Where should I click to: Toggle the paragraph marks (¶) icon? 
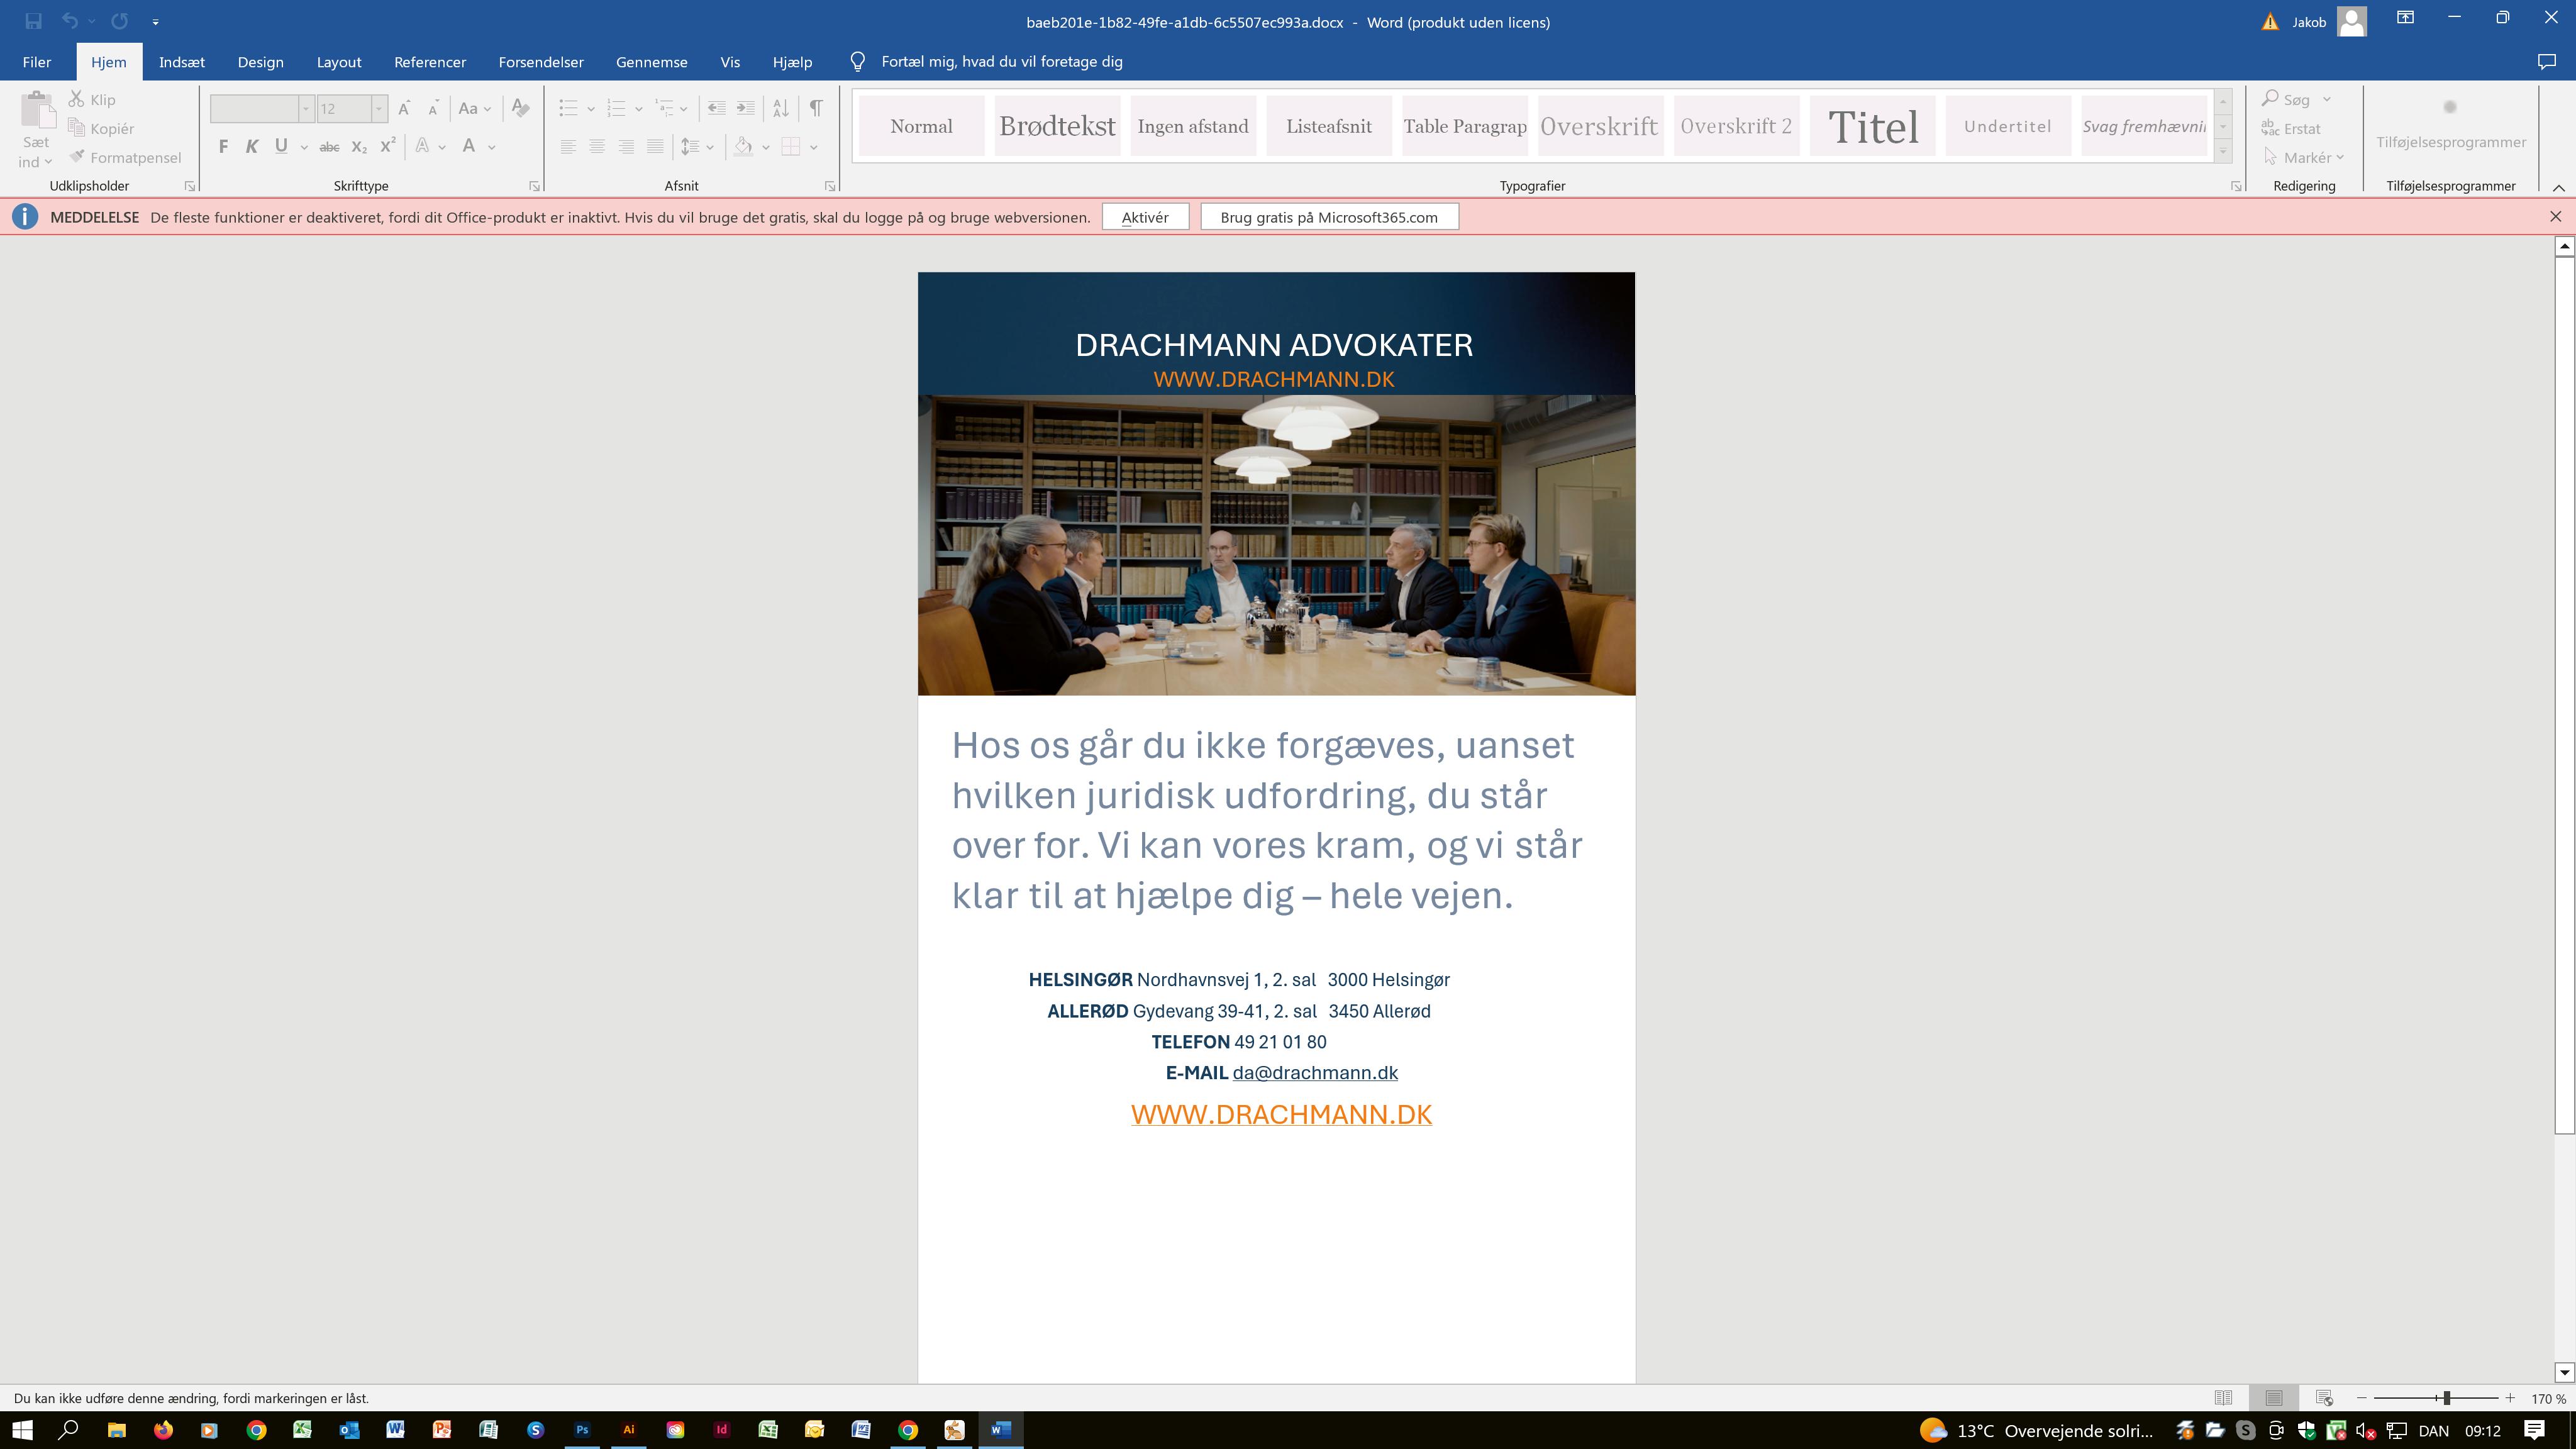coord(816,108)
